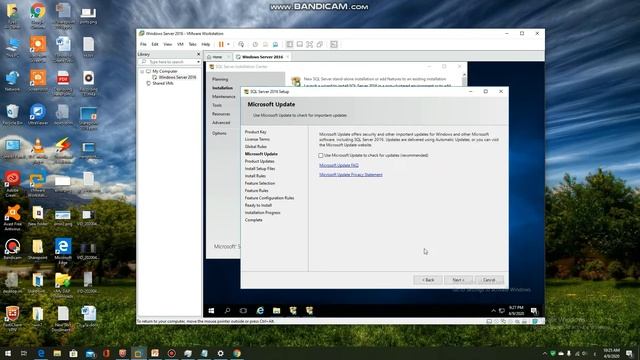
Task: Click the full screen mode icon in VMware toolbar
Action: tap(309, 44)
